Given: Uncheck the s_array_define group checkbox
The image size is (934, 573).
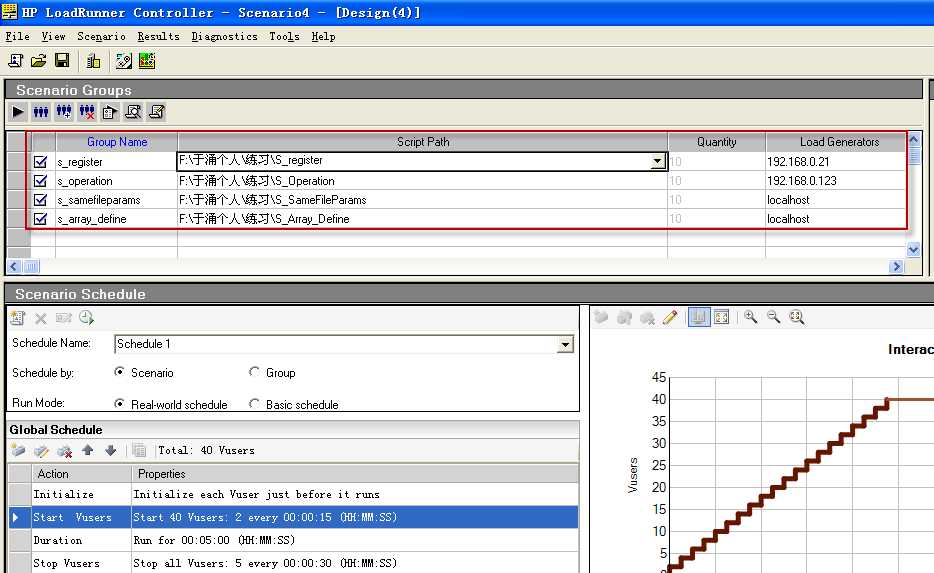Looking at the screenshot, I should coord(41,219).
